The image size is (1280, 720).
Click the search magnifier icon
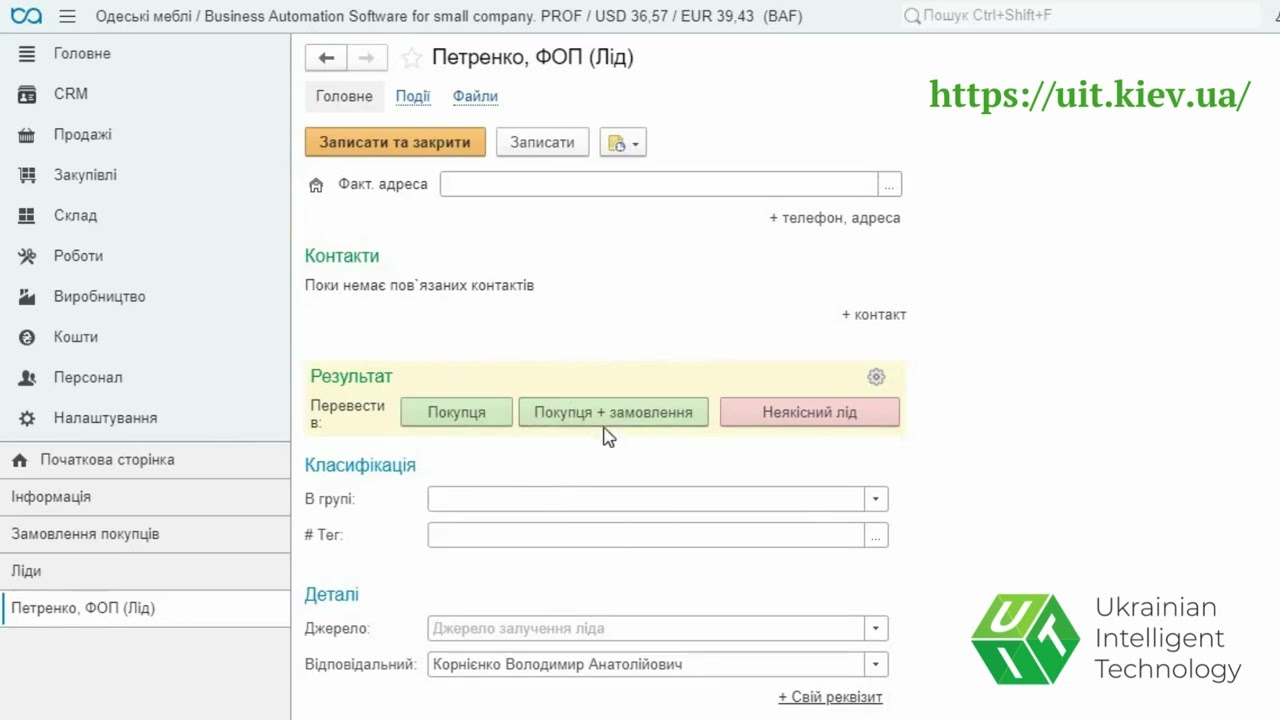[911, 16]
